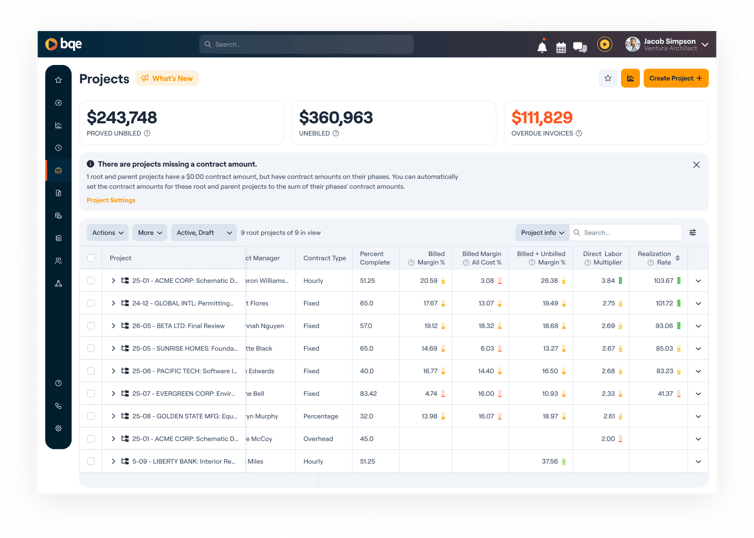Open the chat messages icon

580,47
